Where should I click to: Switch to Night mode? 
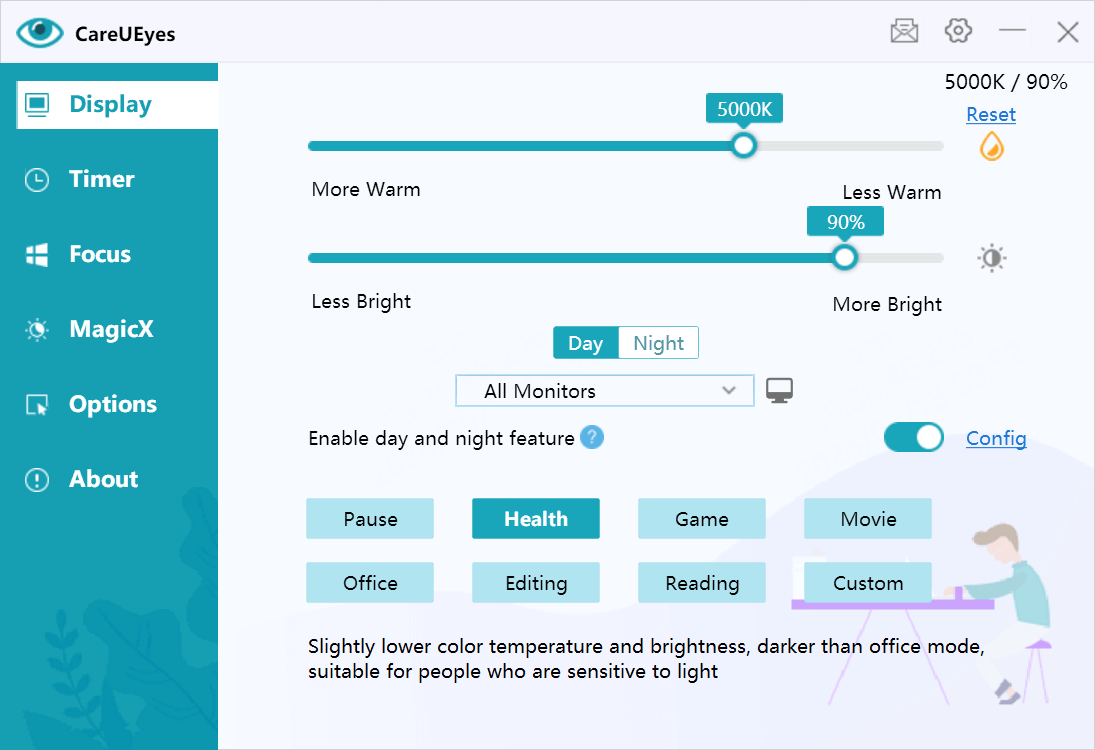tap(659, 343)
